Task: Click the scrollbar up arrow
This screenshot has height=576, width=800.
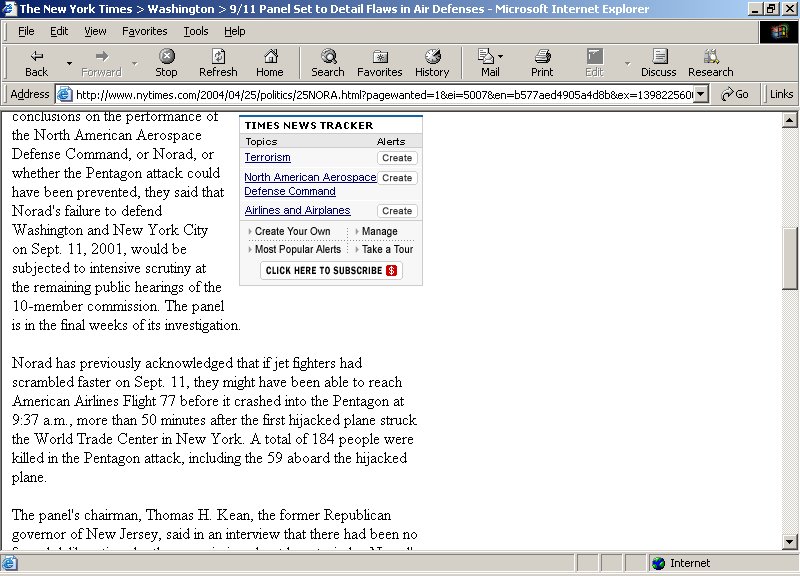Action: (789, 120)
